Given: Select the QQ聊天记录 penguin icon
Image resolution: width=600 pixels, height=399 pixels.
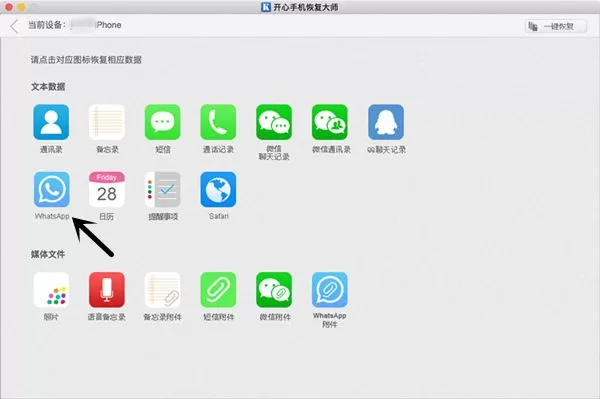Looking at the screenshot, I should click(x=386, y=122).
